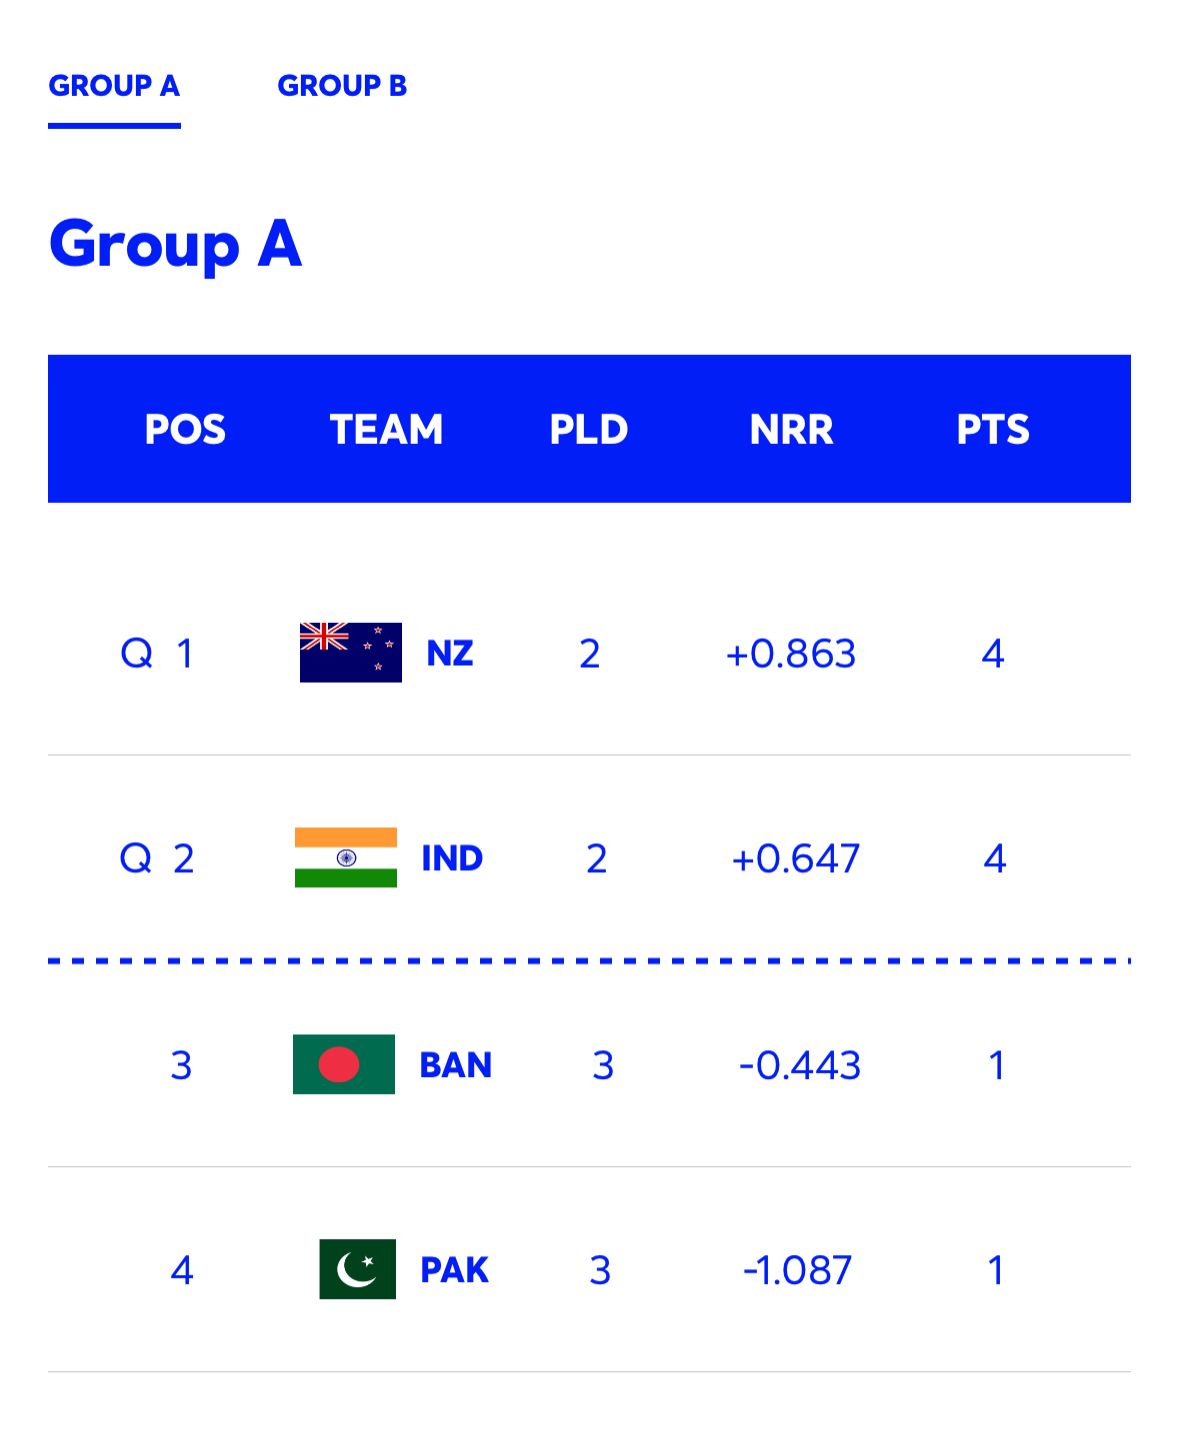The image size is (1179, 1440).
Task: Click the crescent moon on Pakistan's flag
Action: coord(352,1267)
